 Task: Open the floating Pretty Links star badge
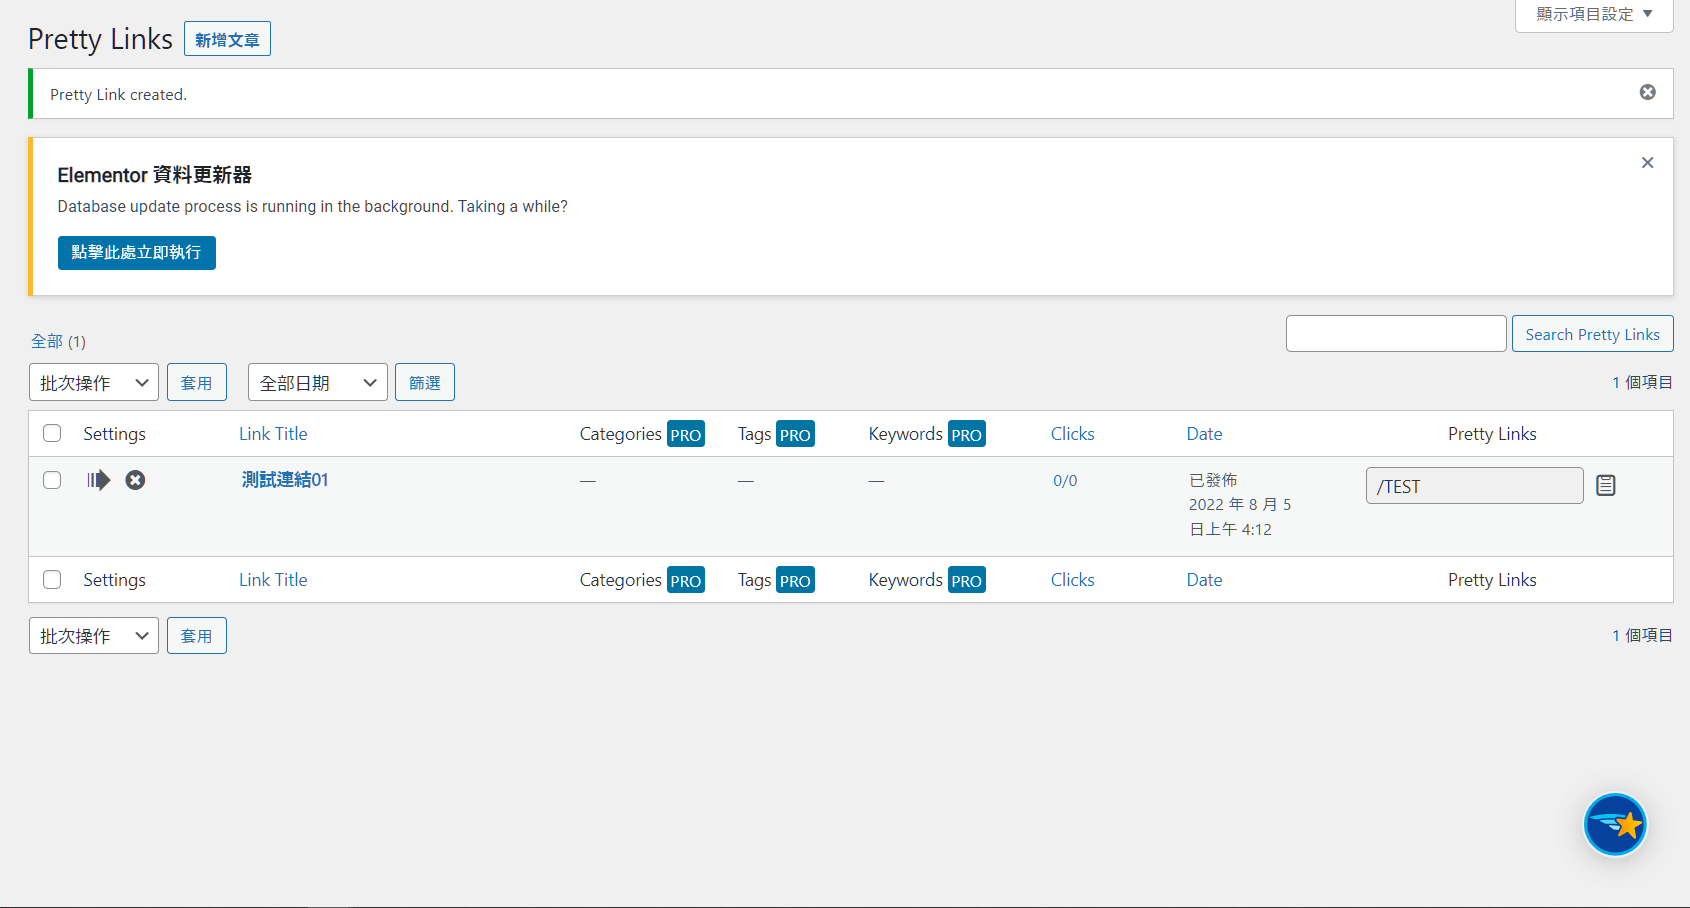[1614, 824]
